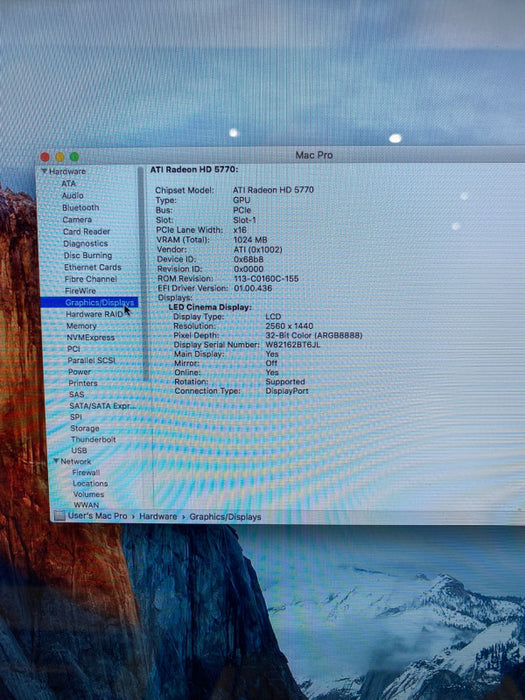Image resolution: width=525 pixels, height=700 pixels.
Task: Click the Pixel Depth 32-Bit Color value
Action: click(x=314, y=335)
